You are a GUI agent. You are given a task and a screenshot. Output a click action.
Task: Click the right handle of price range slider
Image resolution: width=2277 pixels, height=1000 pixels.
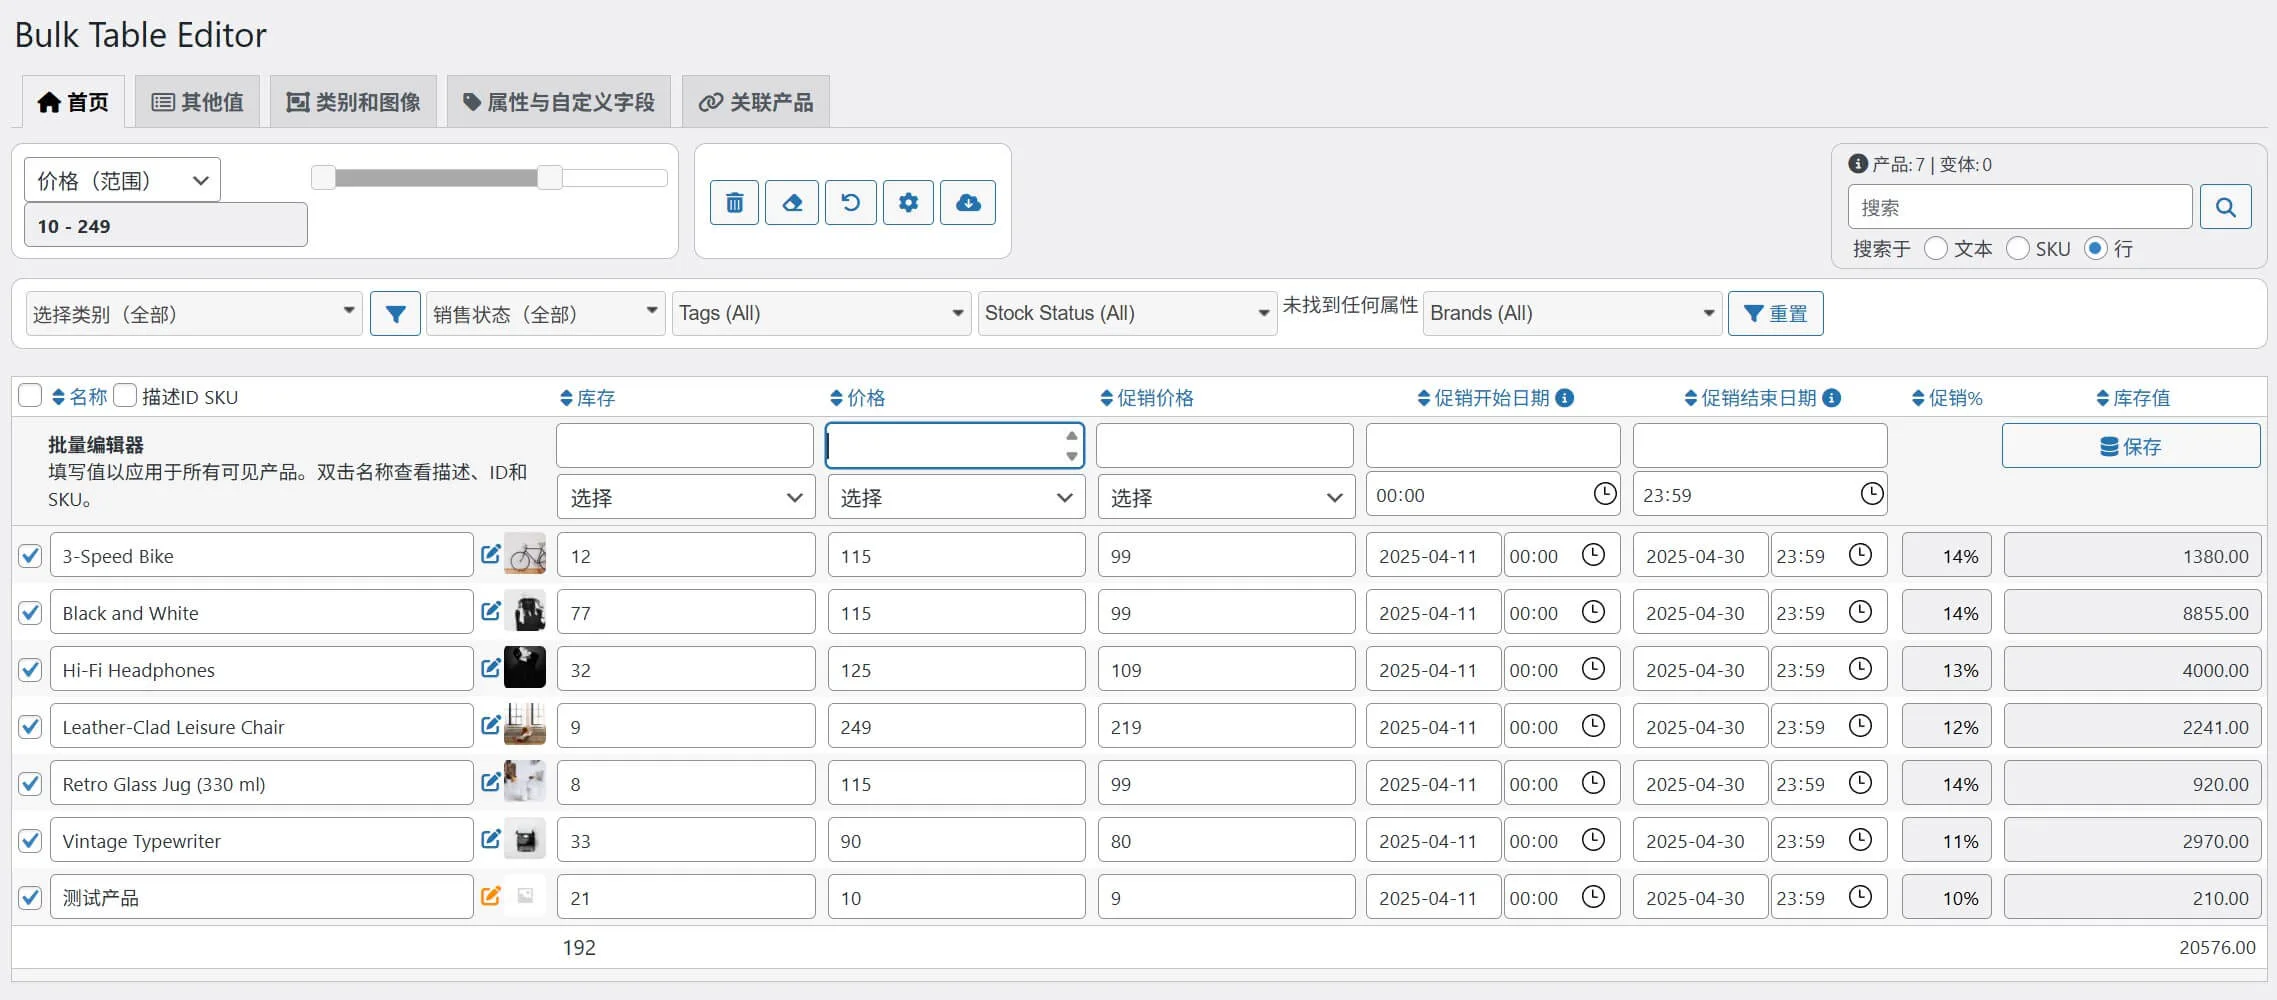[x=549, y=178]
